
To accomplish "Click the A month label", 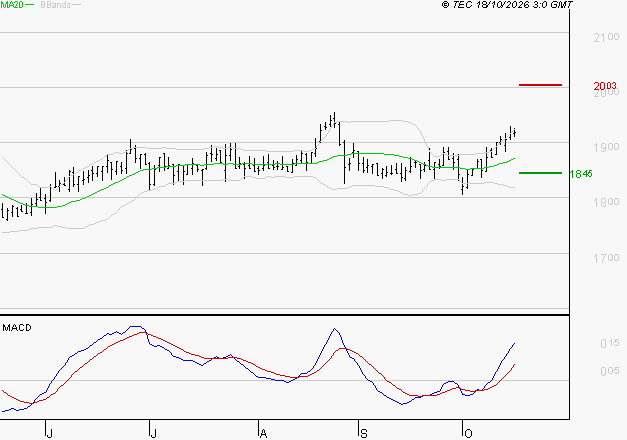I will tap(263, 434).
